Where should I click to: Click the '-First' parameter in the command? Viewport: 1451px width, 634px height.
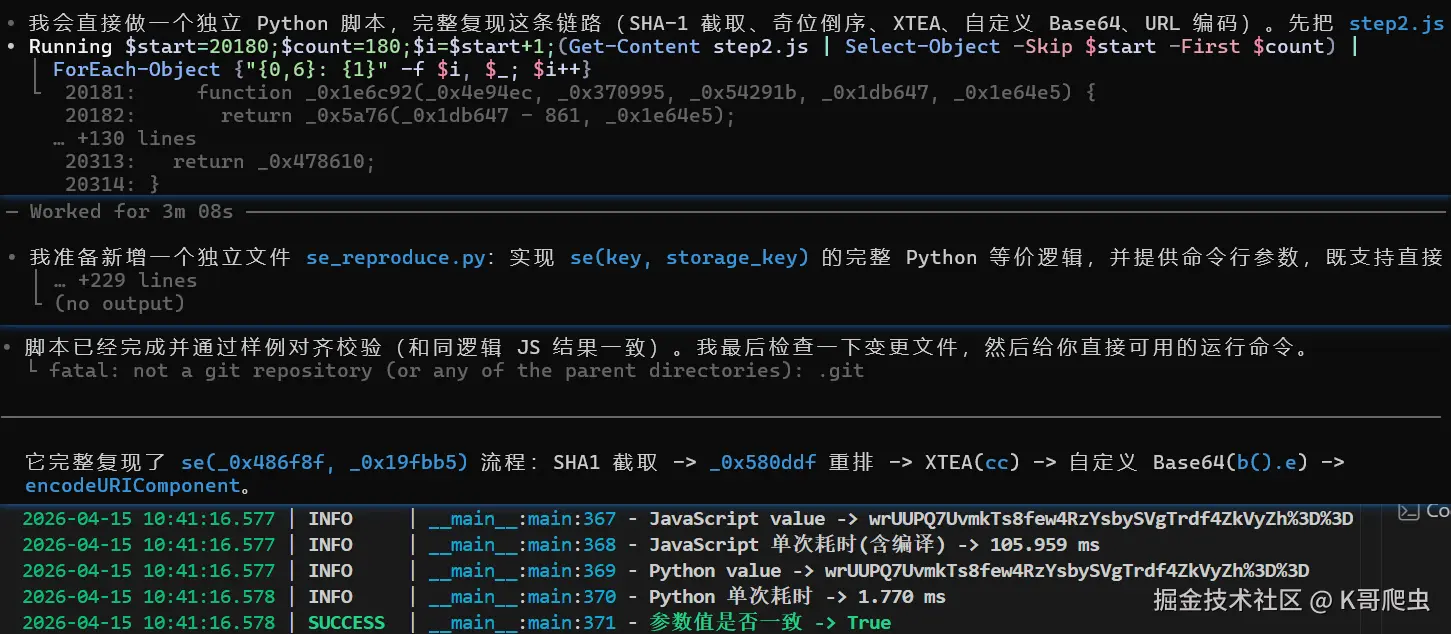1206,46
